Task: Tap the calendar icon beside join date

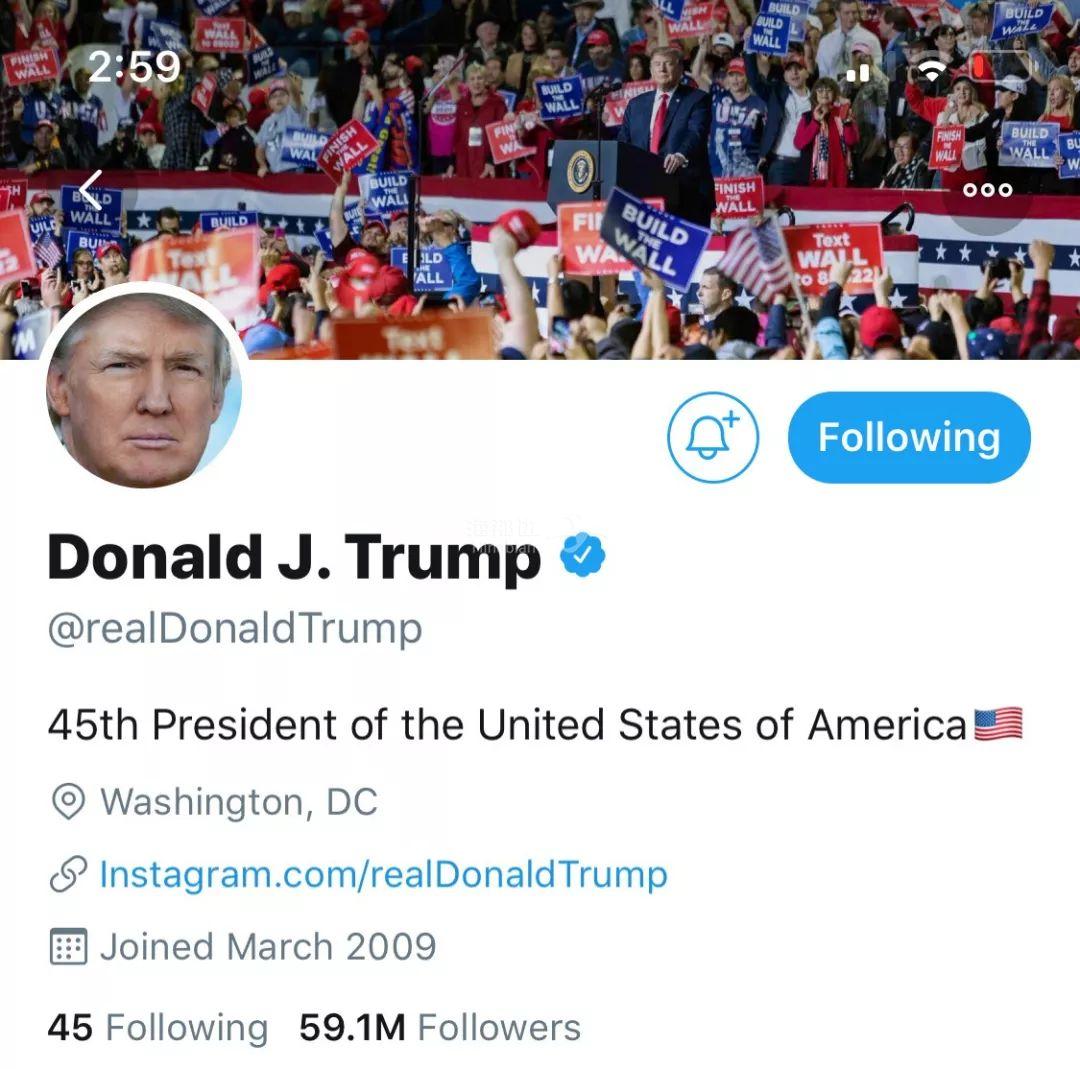Action: click(68, 946)
